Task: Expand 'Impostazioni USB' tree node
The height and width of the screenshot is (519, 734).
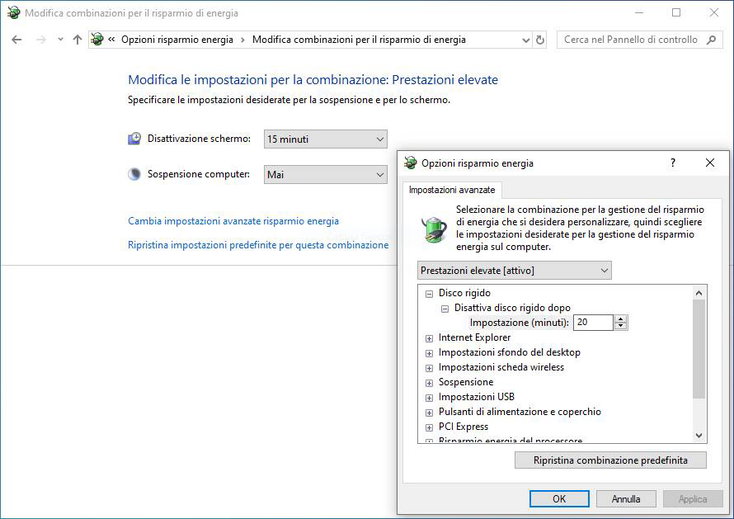Action: pyautogui.click(x=429, y=398)
